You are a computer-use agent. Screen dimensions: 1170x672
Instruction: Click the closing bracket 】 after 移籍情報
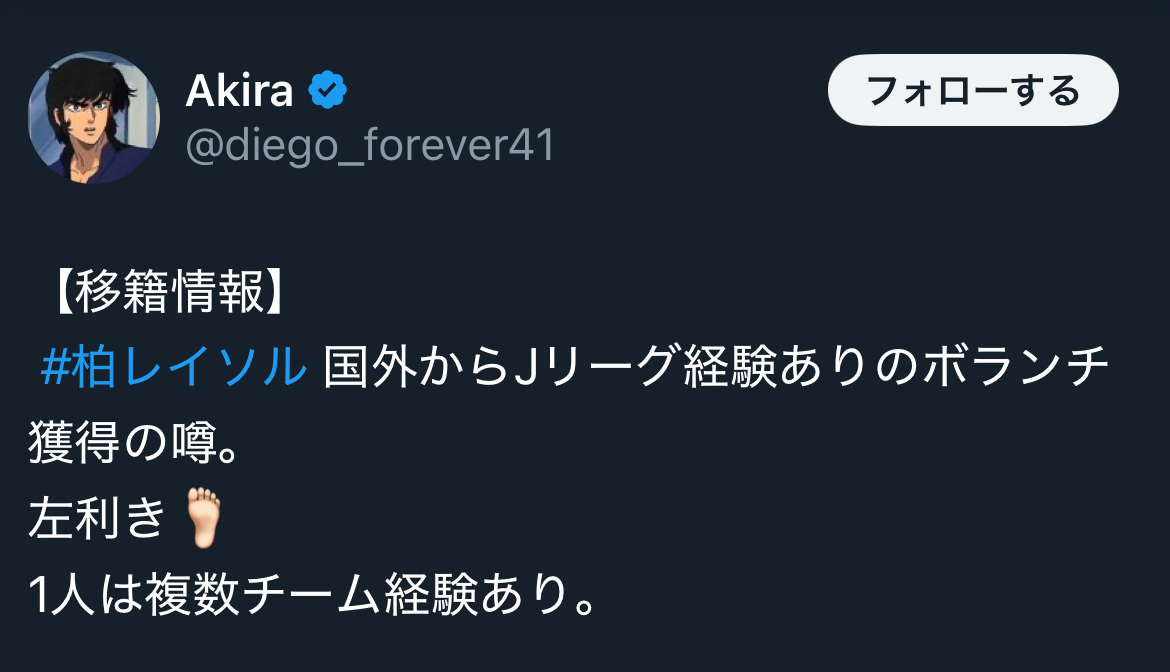click(x=275, y=291)
